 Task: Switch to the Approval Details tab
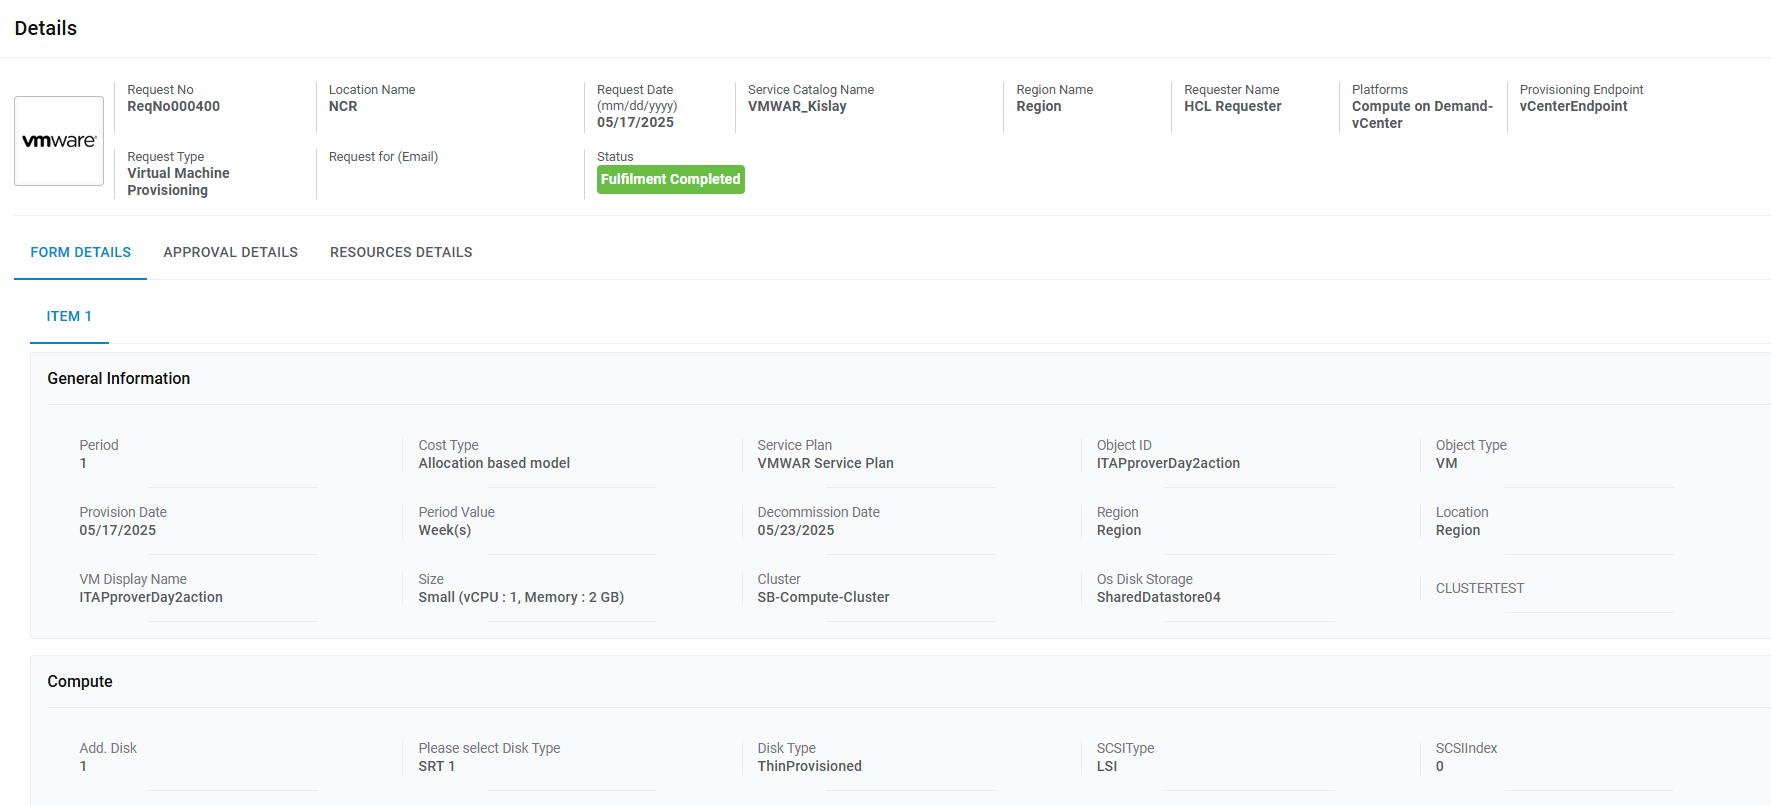tap(230, 252)
